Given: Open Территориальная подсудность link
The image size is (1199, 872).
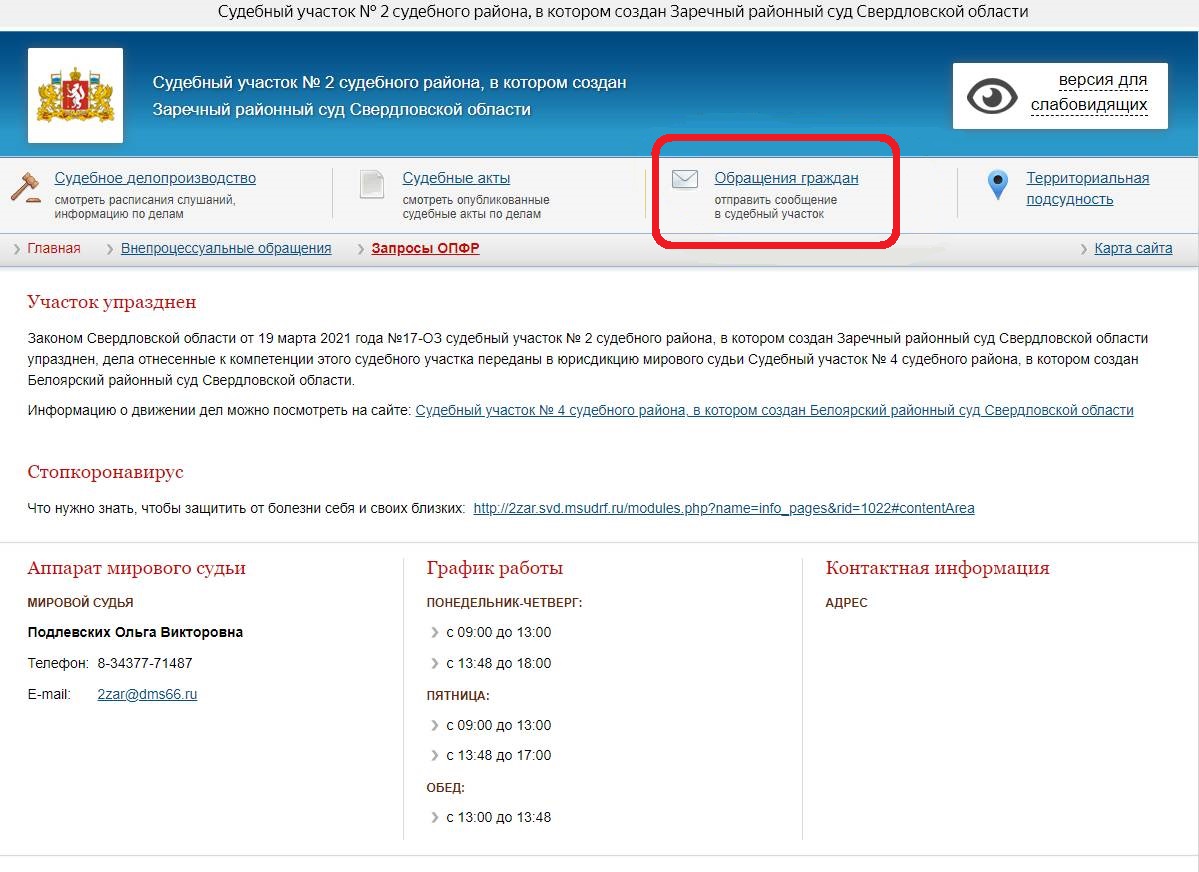Looking at the screenshot, I should click(1087, 188).
